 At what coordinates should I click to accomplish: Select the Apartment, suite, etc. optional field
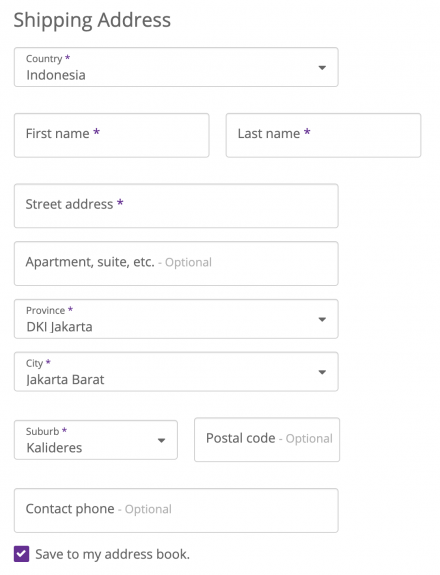[x=176, y=263]
